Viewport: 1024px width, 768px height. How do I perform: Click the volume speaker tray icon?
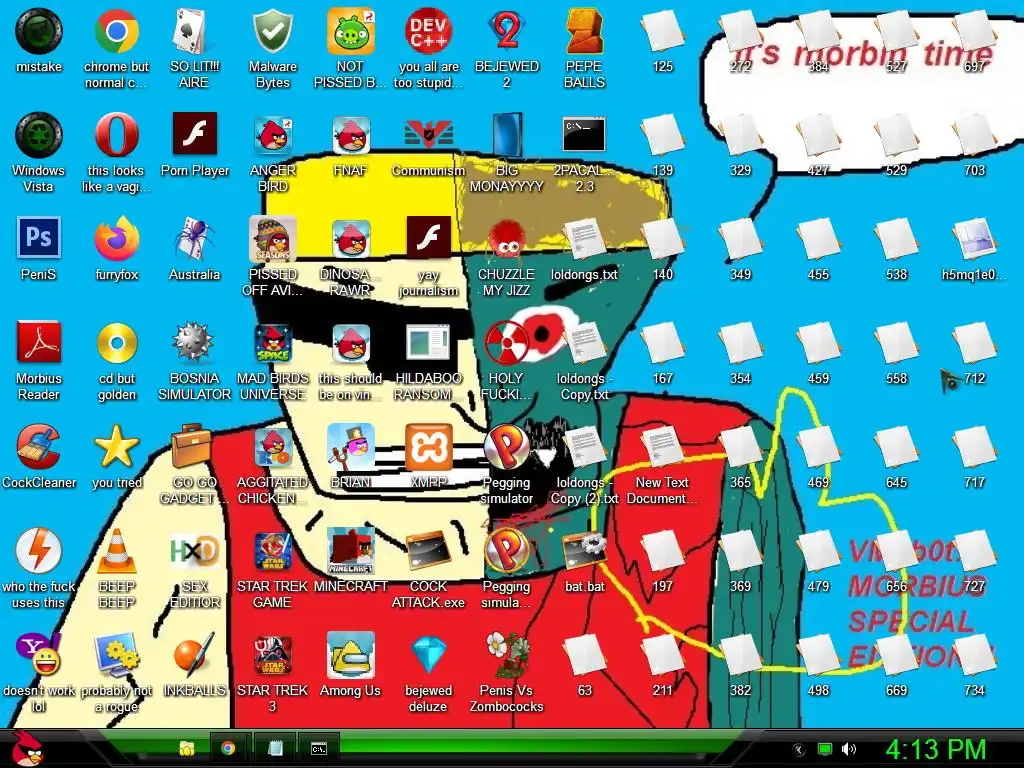point(849,749)
